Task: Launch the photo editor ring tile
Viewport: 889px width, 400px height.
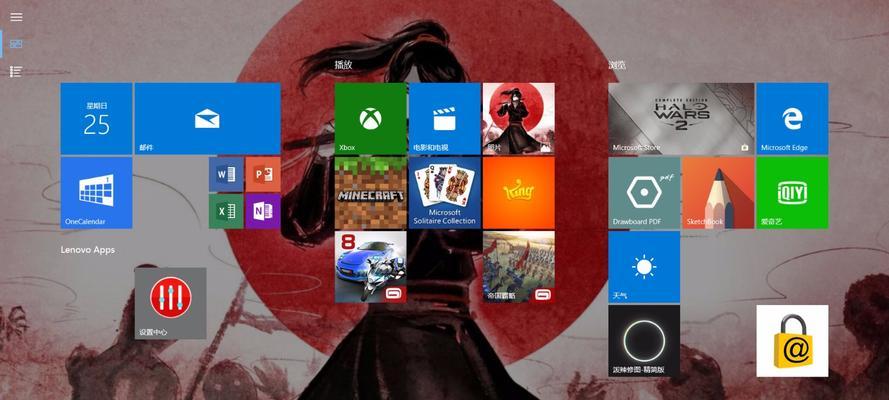Action: [645, 341]
